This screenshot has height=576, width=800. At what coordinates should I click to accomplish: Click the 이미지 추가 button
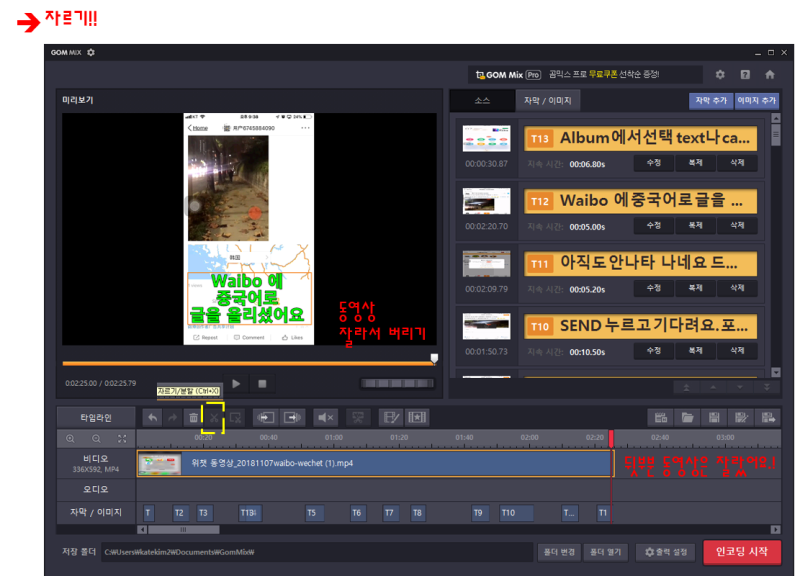coord(757,101)
